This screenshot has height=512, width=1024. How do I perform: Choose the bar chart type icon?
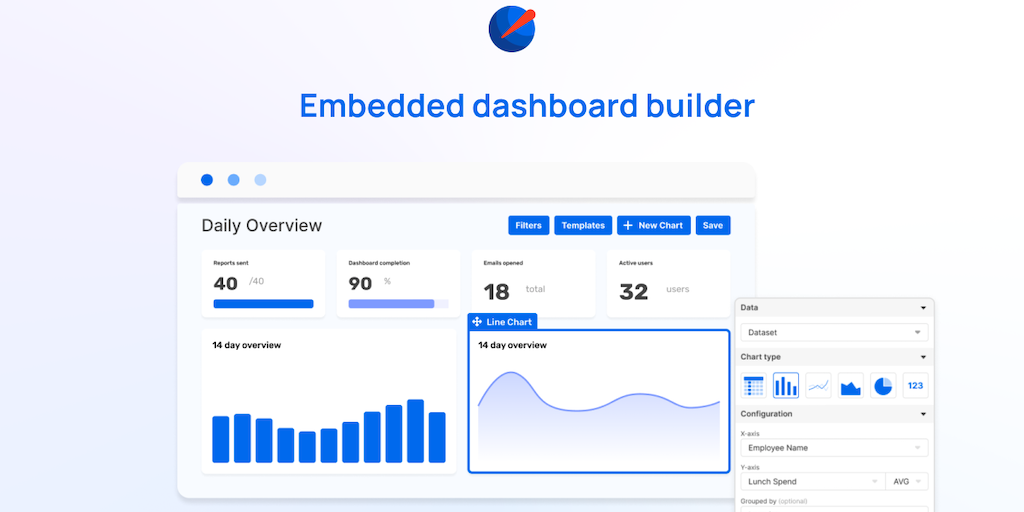pyautogui.click(x=786, y=385)
